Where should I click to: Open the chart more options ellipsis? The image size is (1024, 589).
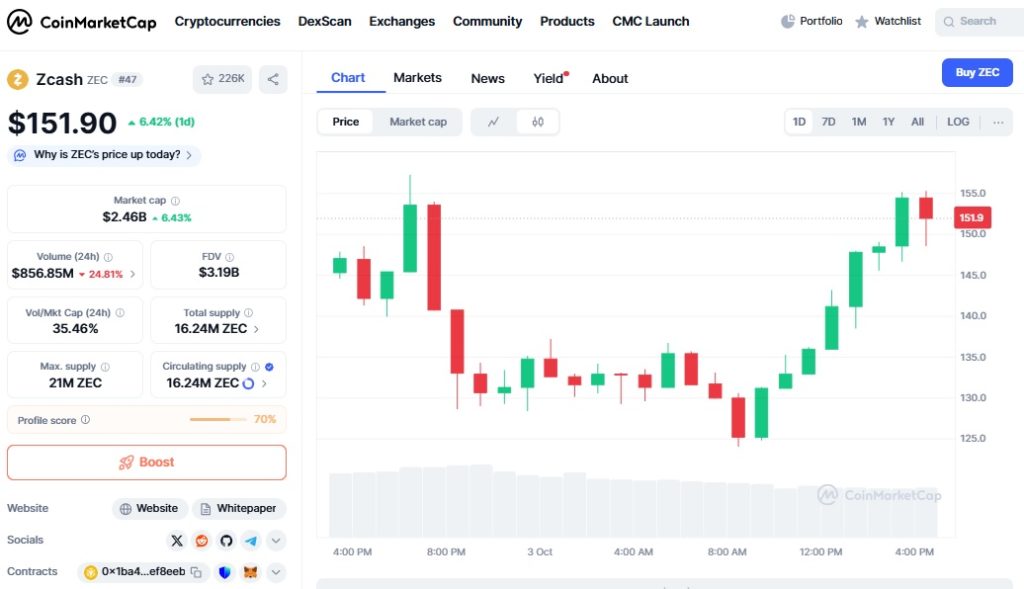998,122
